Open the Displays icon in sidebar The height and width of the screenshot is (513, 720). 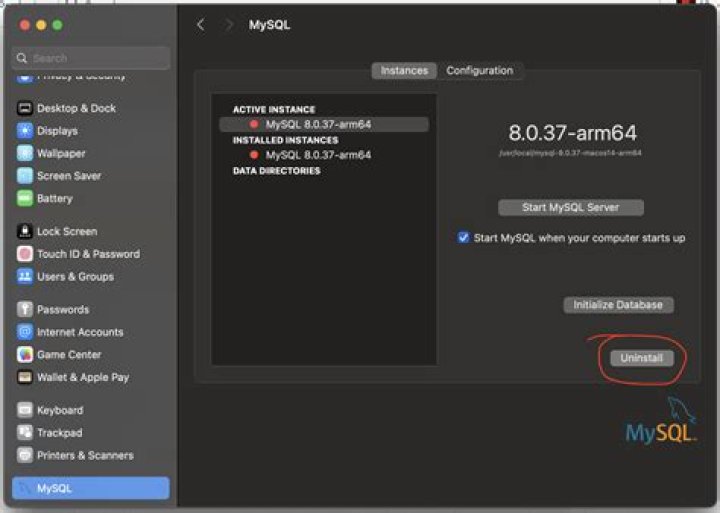25,131
